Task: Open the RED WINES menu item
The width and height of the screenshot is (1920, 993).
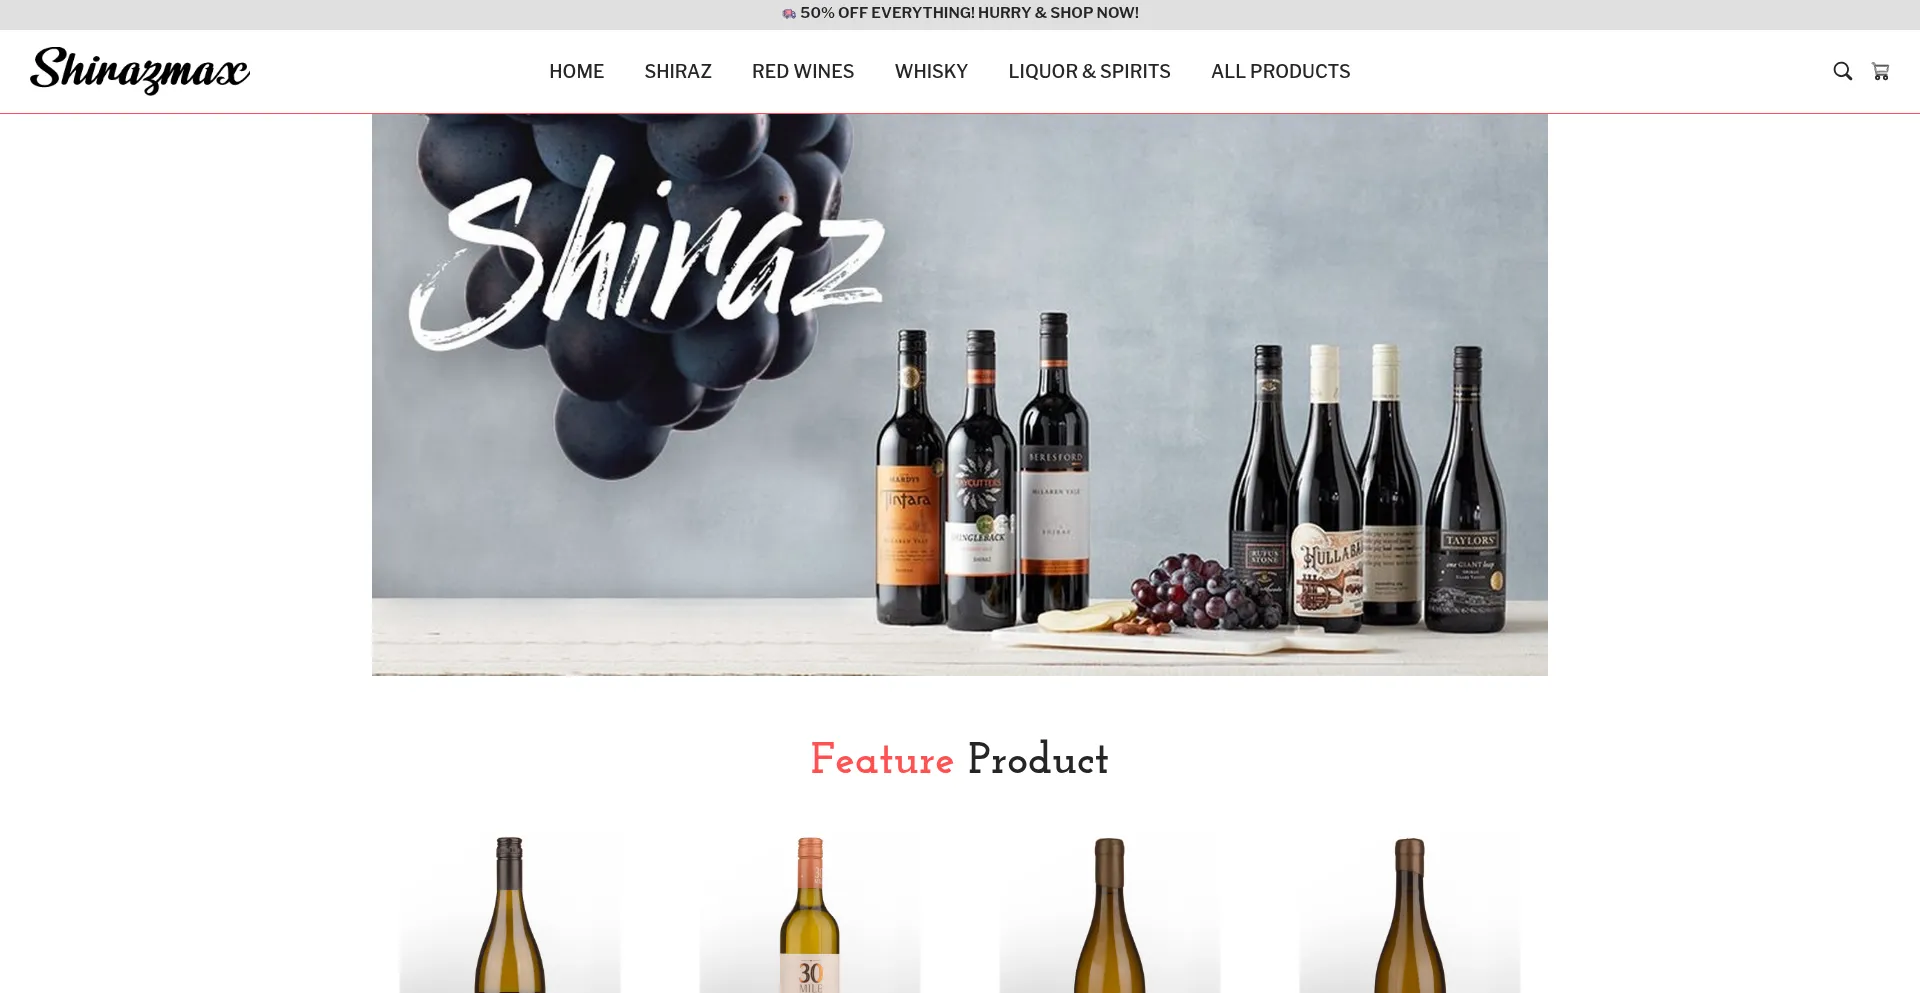Action: point(803,71)
